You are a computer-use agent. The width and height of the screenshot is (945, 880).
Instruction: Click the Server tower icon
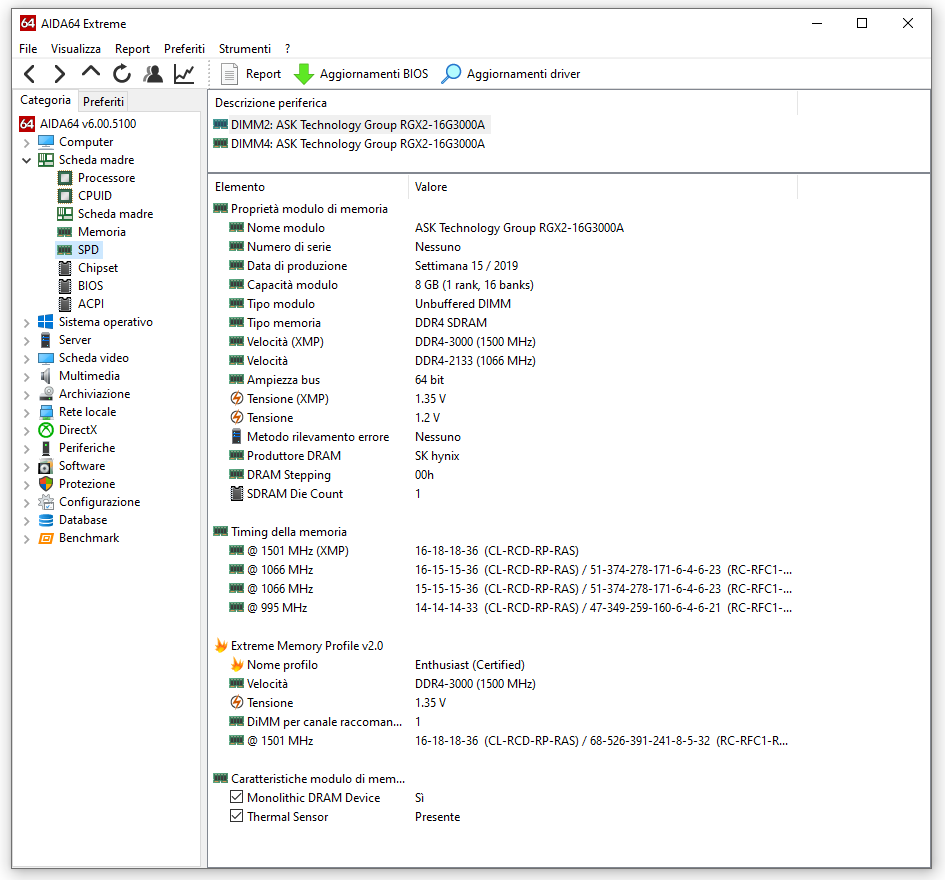tap(46, 340)
